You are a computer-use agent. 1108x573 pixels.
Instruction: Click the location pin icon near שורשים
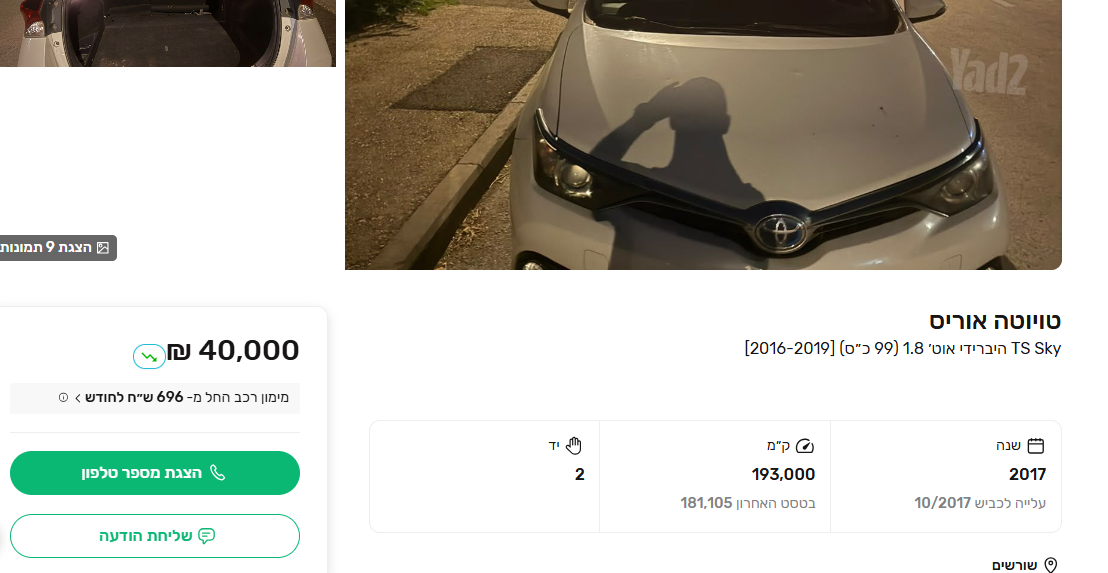click(1051, 565)
